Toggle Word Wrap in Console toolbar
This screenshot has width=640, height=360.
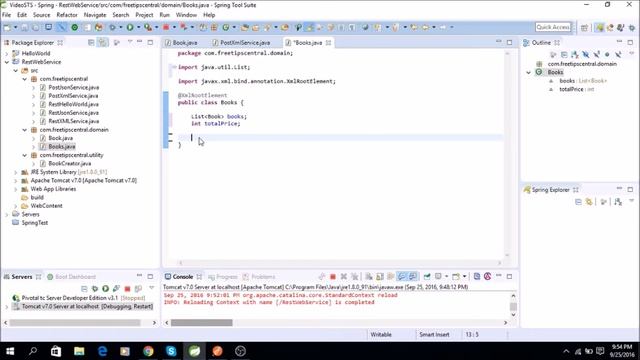coord(391,277)
